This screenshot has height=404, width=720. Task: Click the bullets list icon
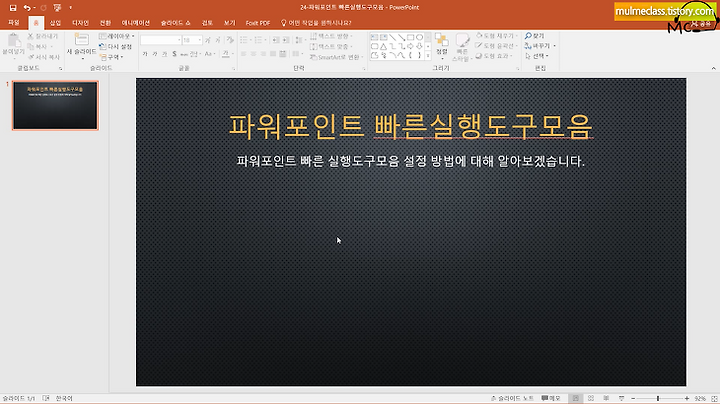click(245, 40)
